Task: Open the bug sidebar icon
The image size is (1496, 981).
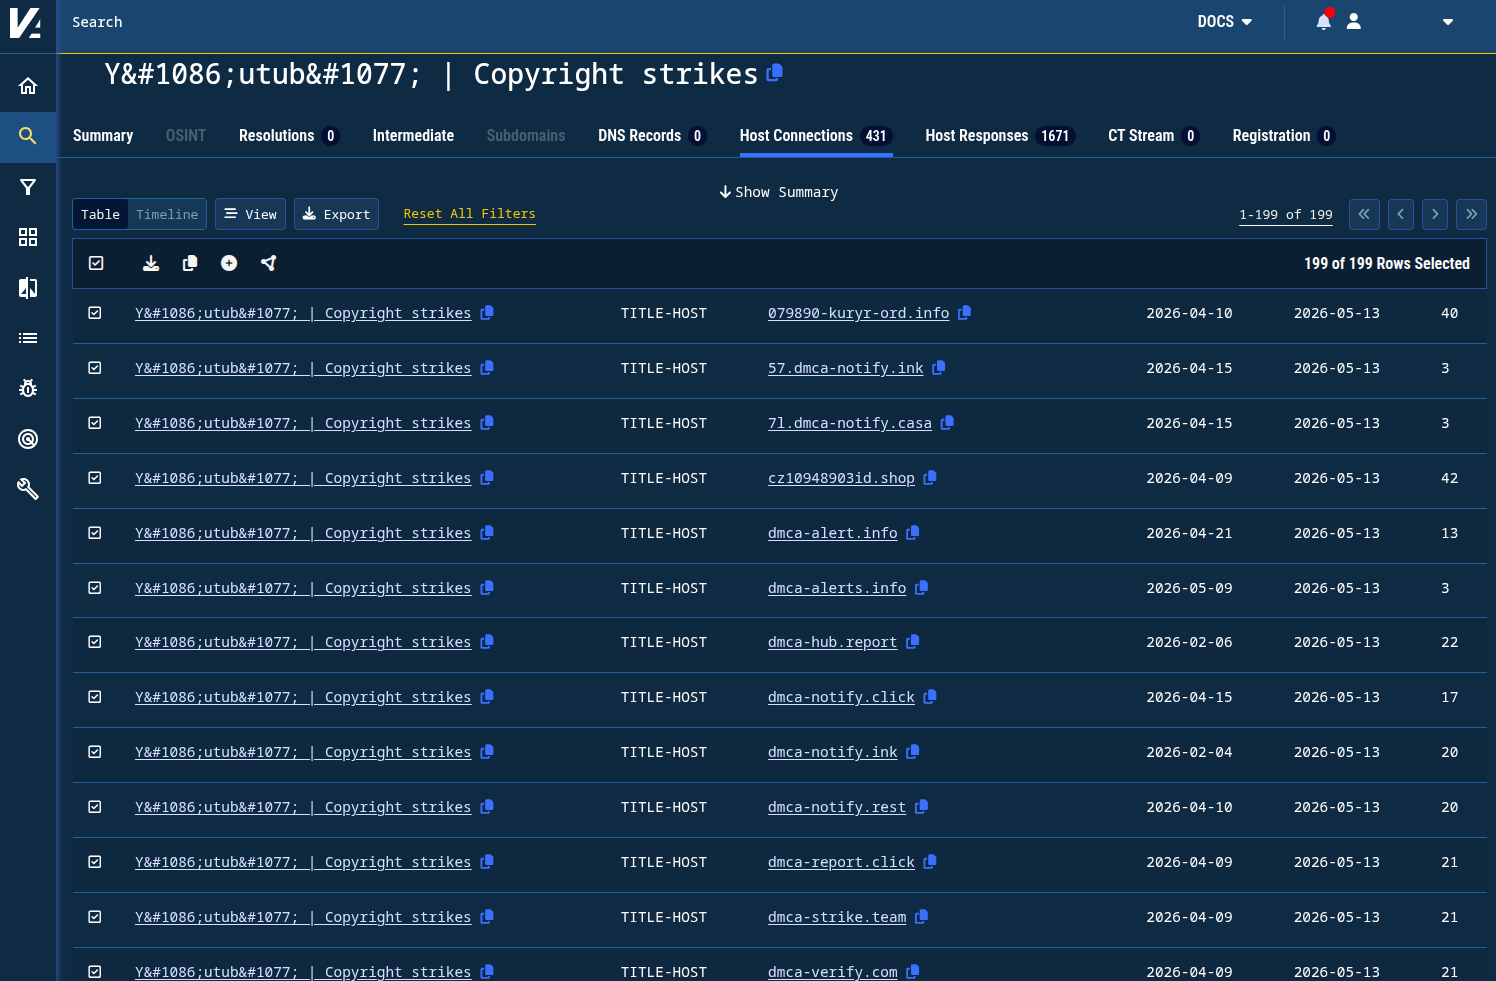Action: pyautogui.click(x=28, y=388)
